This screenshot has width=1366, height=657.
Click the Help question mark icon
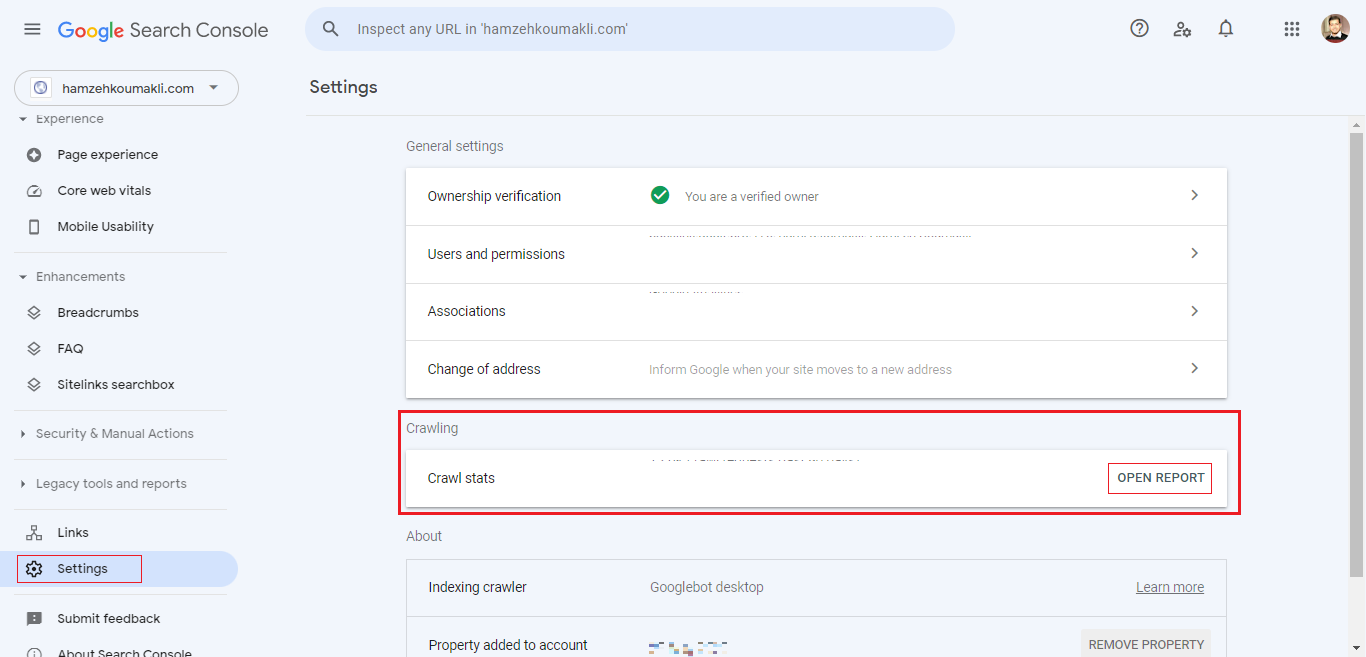pos(1139,29)
